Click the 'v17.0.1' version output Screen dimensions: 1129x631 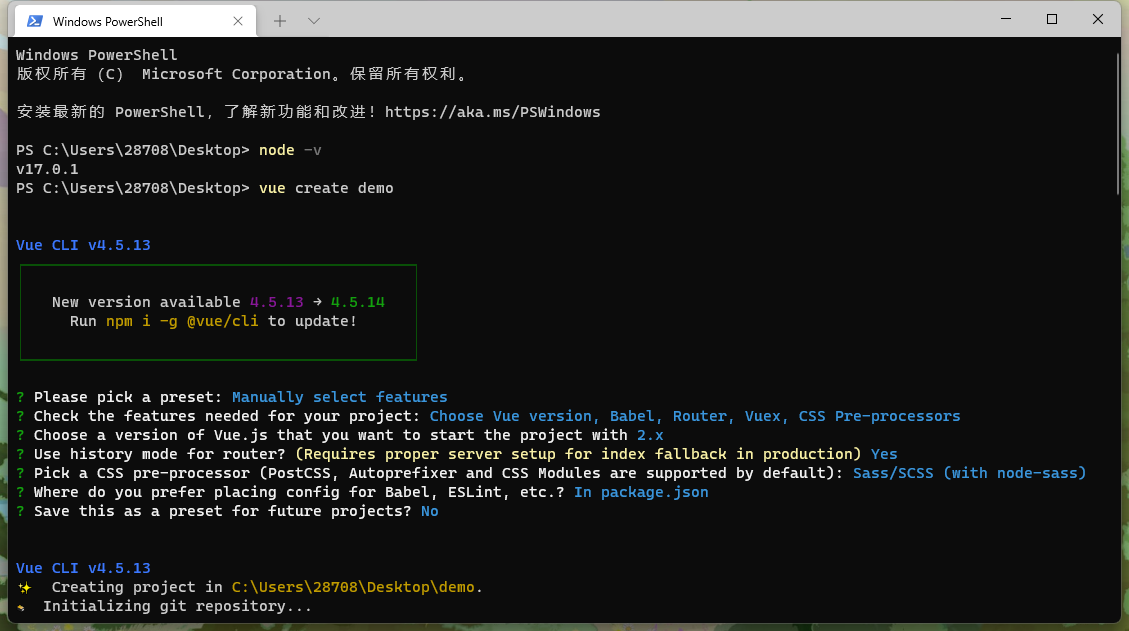point(47,169)
